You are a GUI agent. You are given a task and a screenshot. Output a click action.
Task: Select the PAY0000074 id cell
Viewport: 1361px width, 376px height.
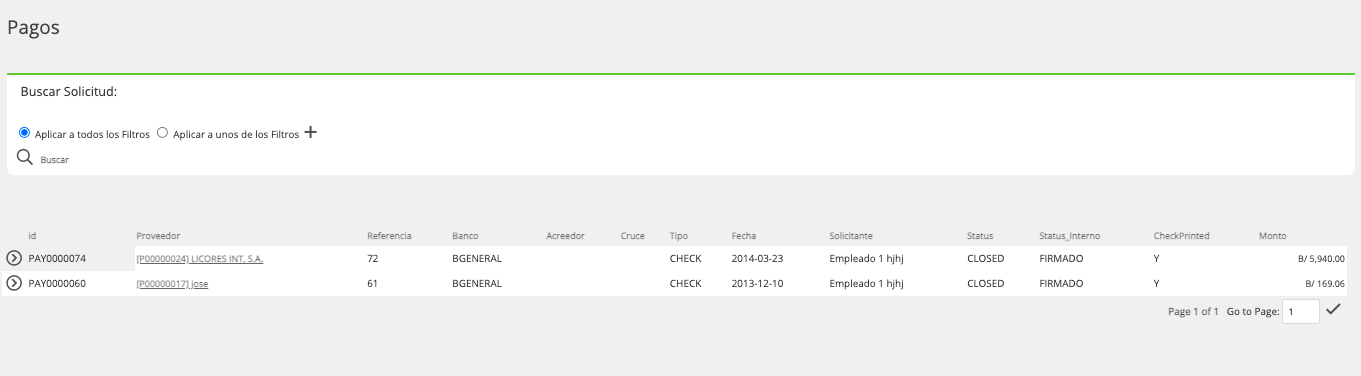pyautogui.click(x=57, y=258)
